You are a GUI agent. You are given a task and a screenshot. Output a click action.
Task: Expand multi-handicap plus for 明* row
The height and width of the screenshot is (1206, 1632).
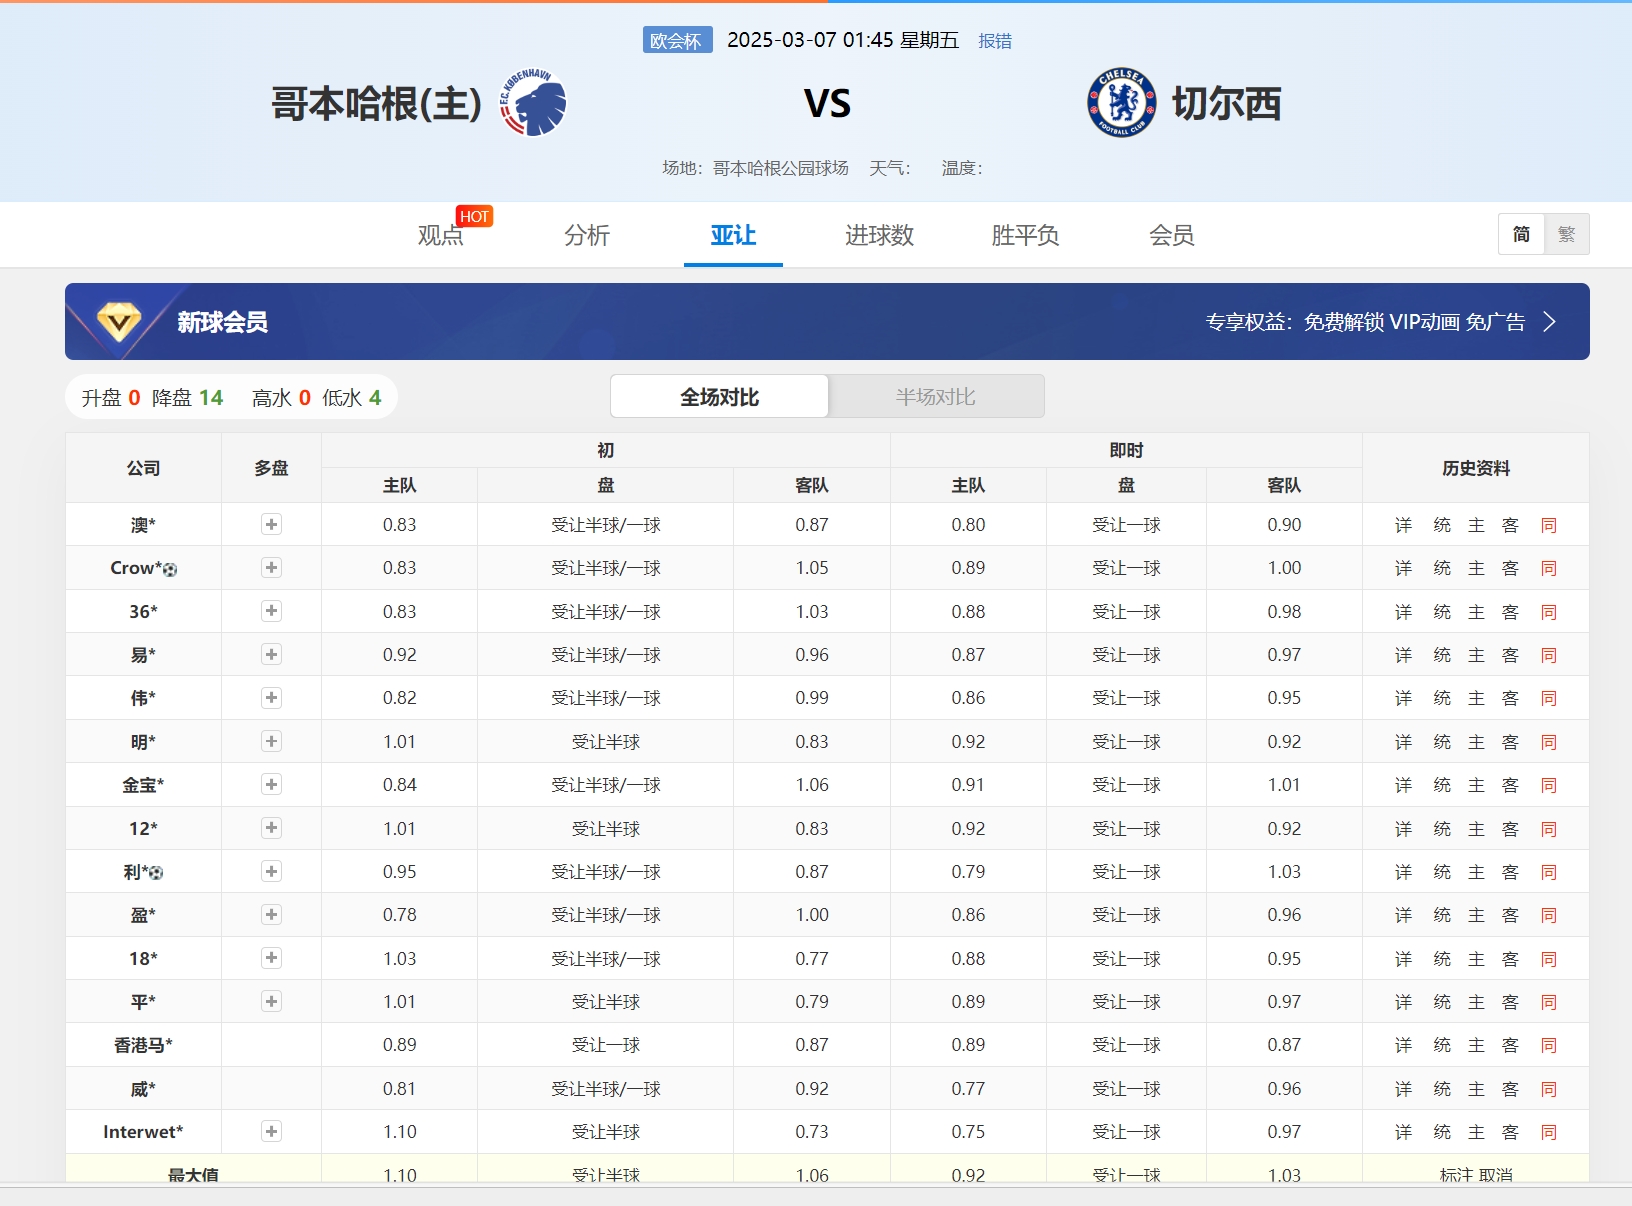pos(271,741)
